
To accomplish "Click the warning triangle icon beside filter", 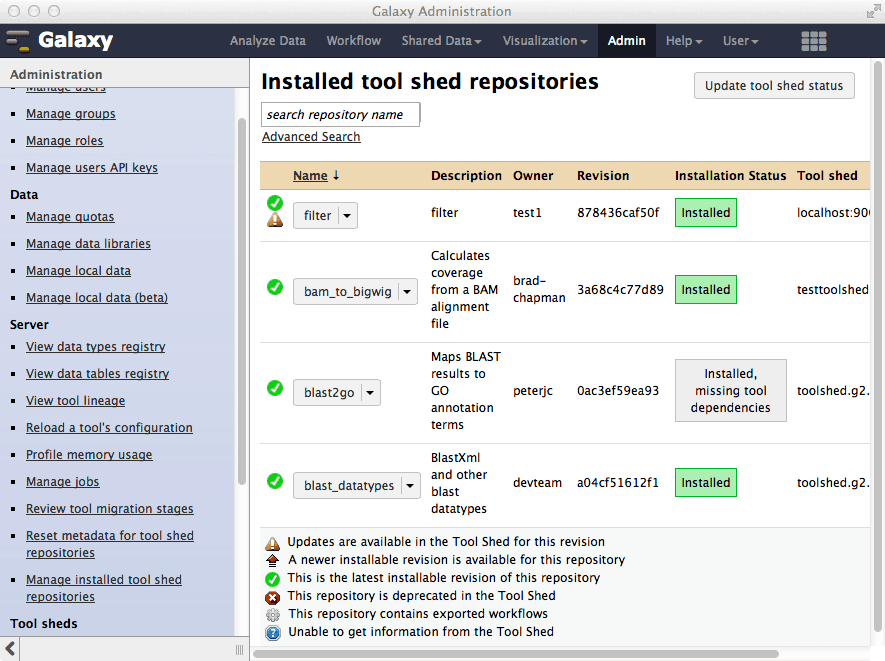I will tap(275, 221).
